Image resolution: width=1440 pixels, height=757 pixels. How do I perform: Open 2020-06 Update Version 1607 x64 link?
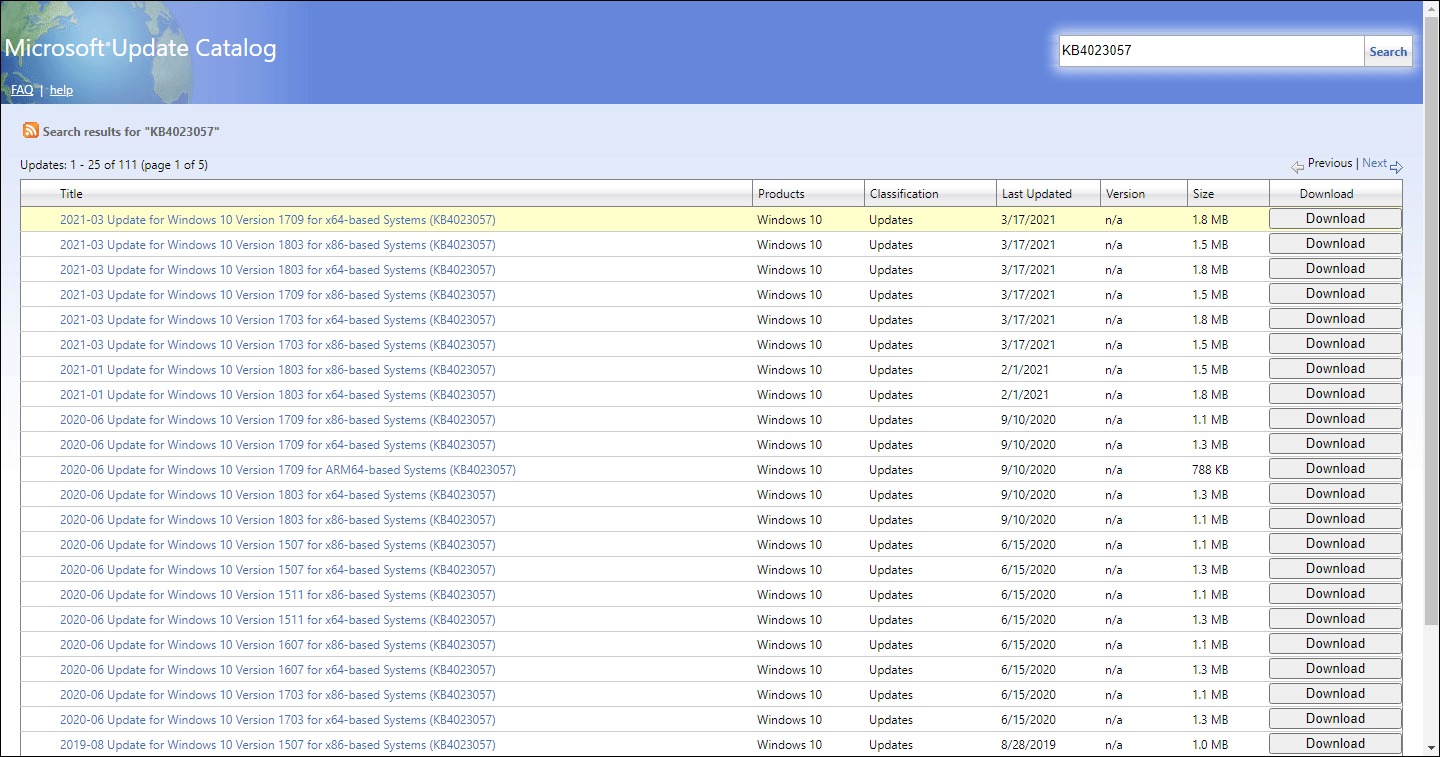277,670
